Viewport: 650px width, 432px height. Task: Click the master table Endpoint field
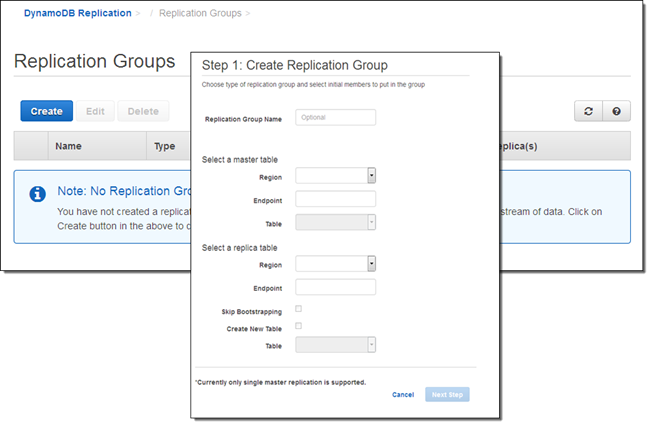(335, 199)
